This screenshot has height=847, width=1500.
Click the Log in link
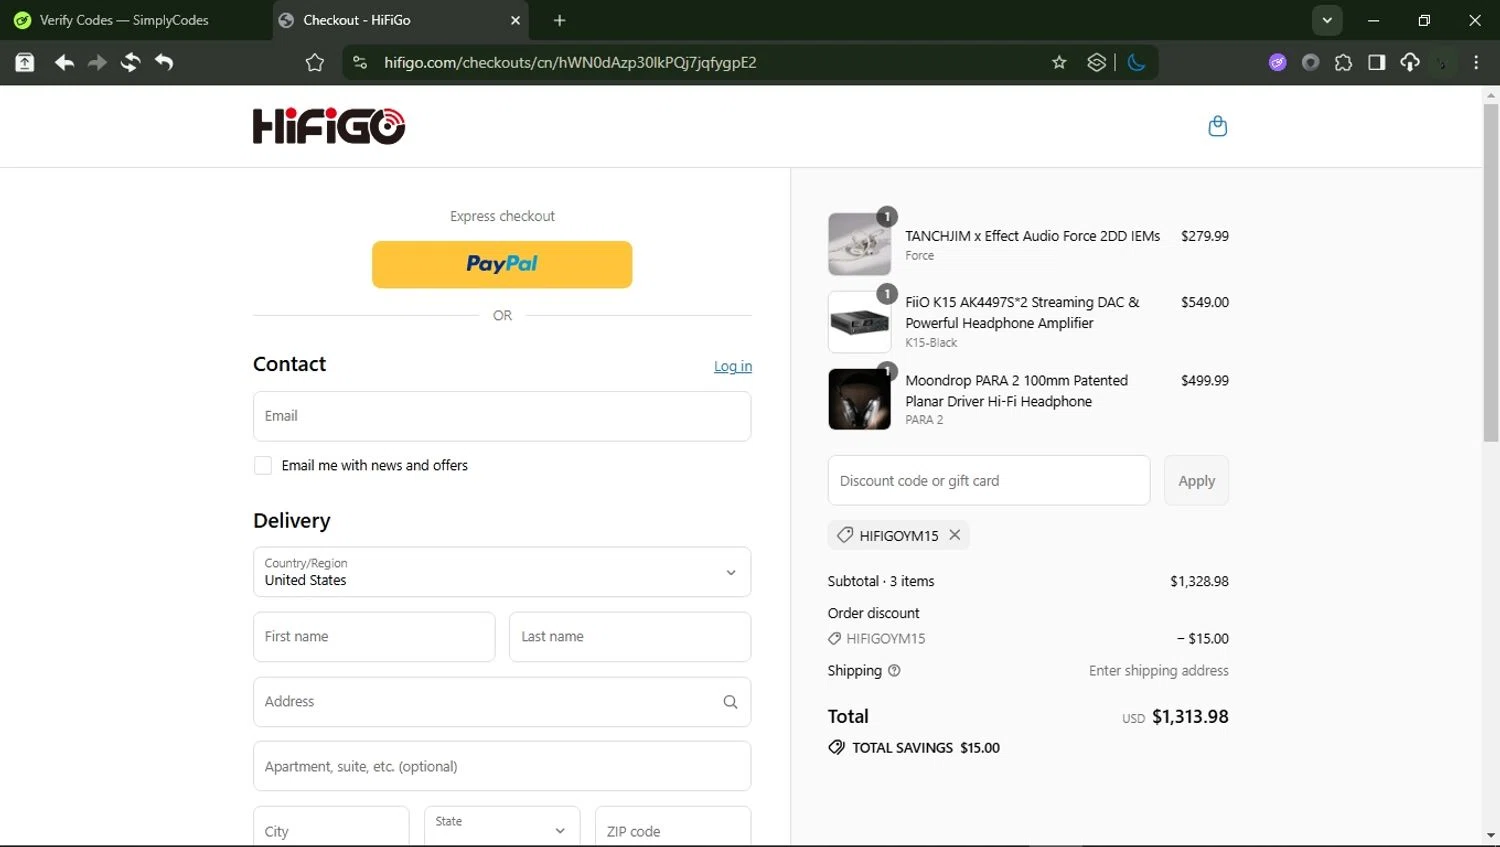pyautogui.click(x=733, y=367)
